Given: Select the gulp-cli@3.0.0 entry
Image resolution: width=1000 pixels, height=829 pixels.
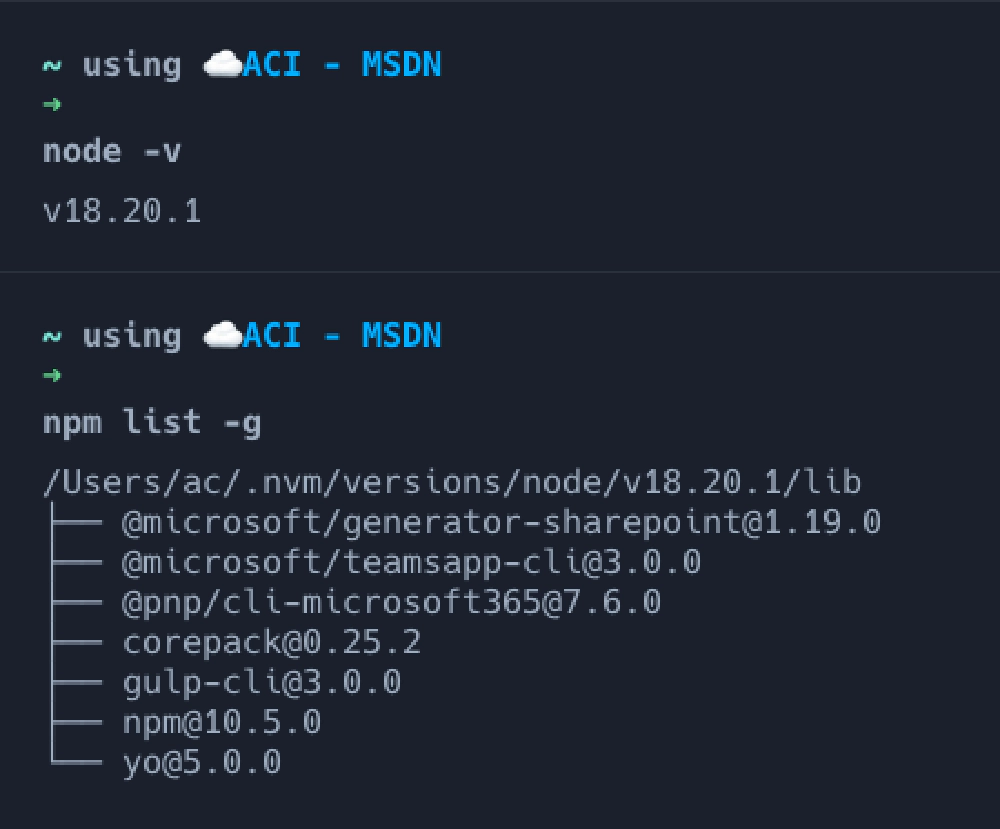Looking at the screenshot, I should point(261,682).
